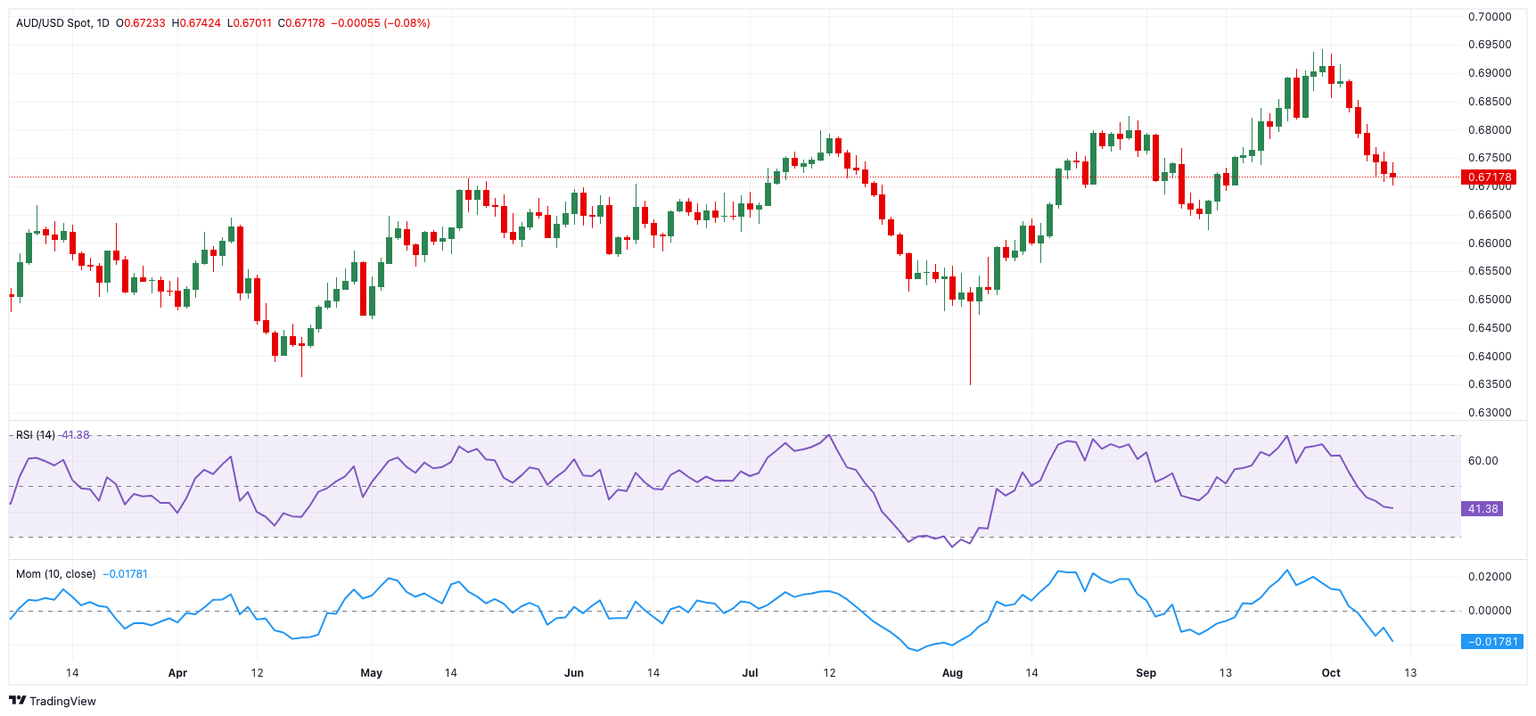Click the TradingView brand name text
Screen dimensions: 1536x716
click(x=62, y=701)
